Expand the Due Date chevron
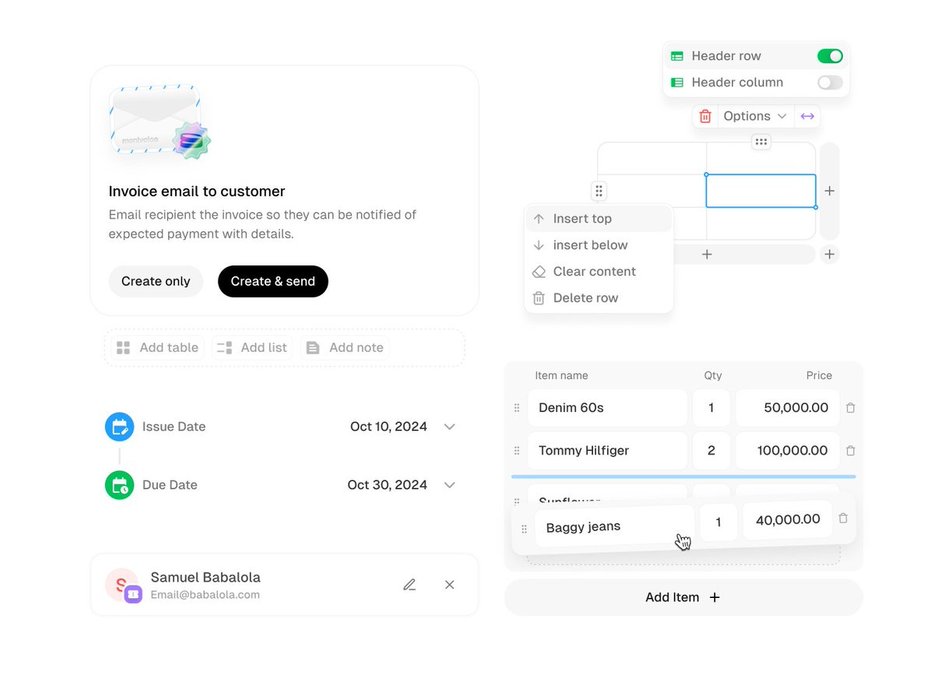 coord(450,485)
